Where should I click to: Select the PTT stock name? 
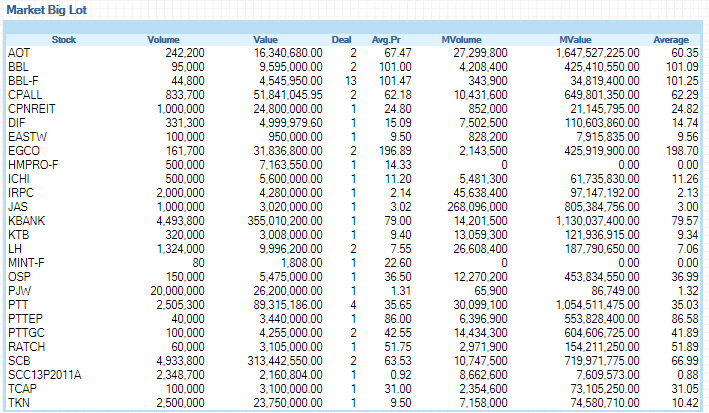(x=18, y=305)
